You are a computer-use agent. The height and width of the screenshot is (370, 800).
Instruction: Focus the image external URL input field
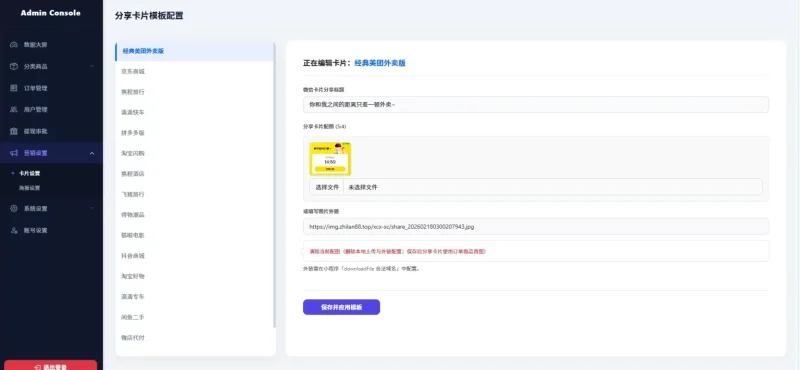point(536,226)
